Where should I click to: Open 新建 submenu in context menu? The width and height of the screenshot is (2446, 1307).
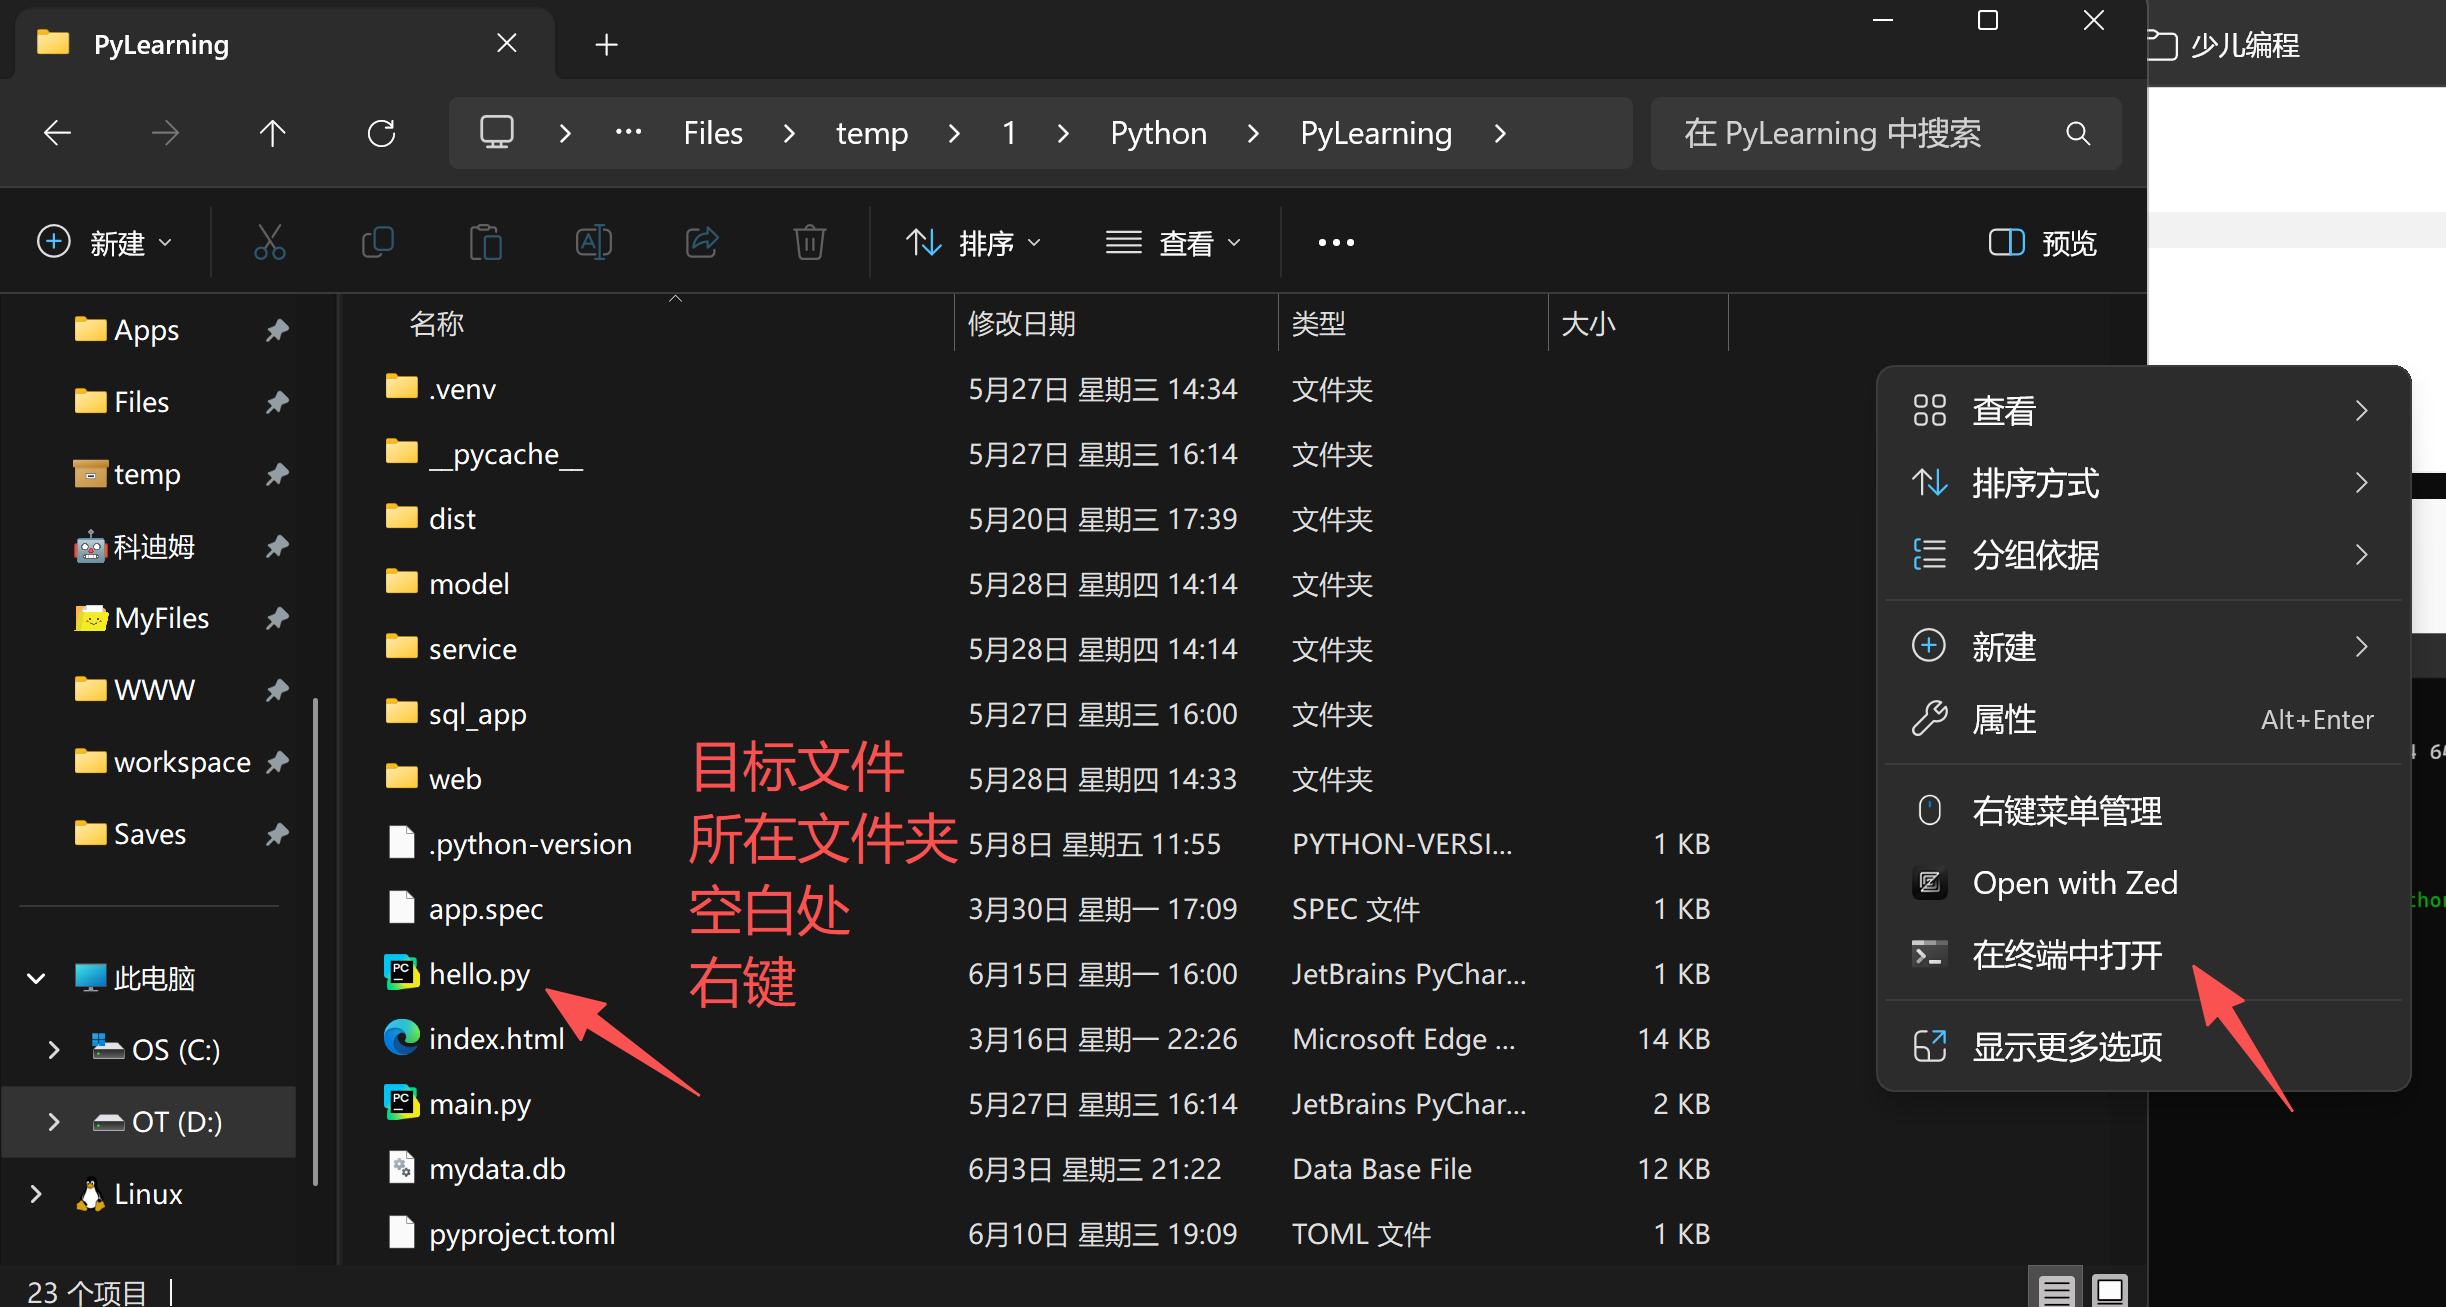[x=2143, y=647]
